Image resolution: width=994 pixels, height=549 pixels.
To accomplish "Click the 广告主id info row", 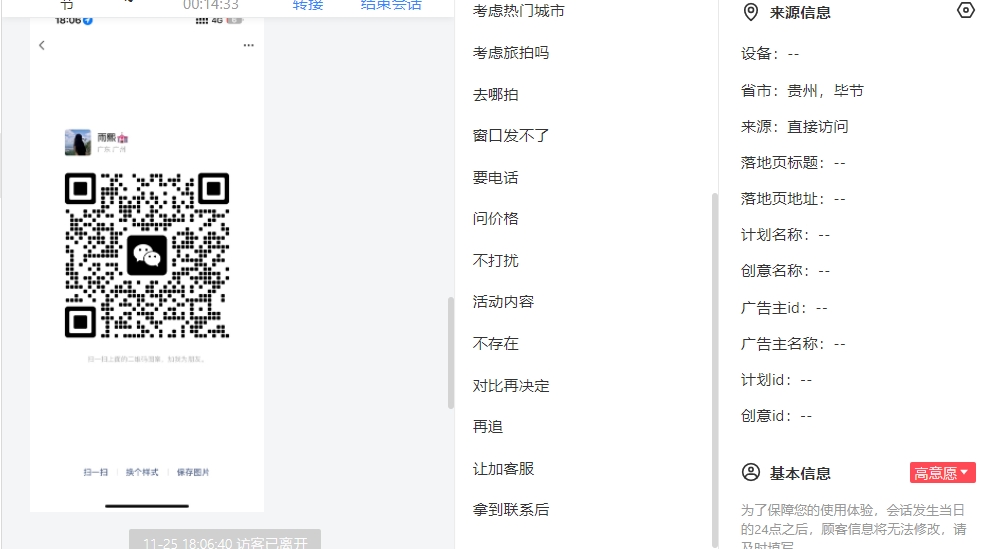I will click(784, 308).
